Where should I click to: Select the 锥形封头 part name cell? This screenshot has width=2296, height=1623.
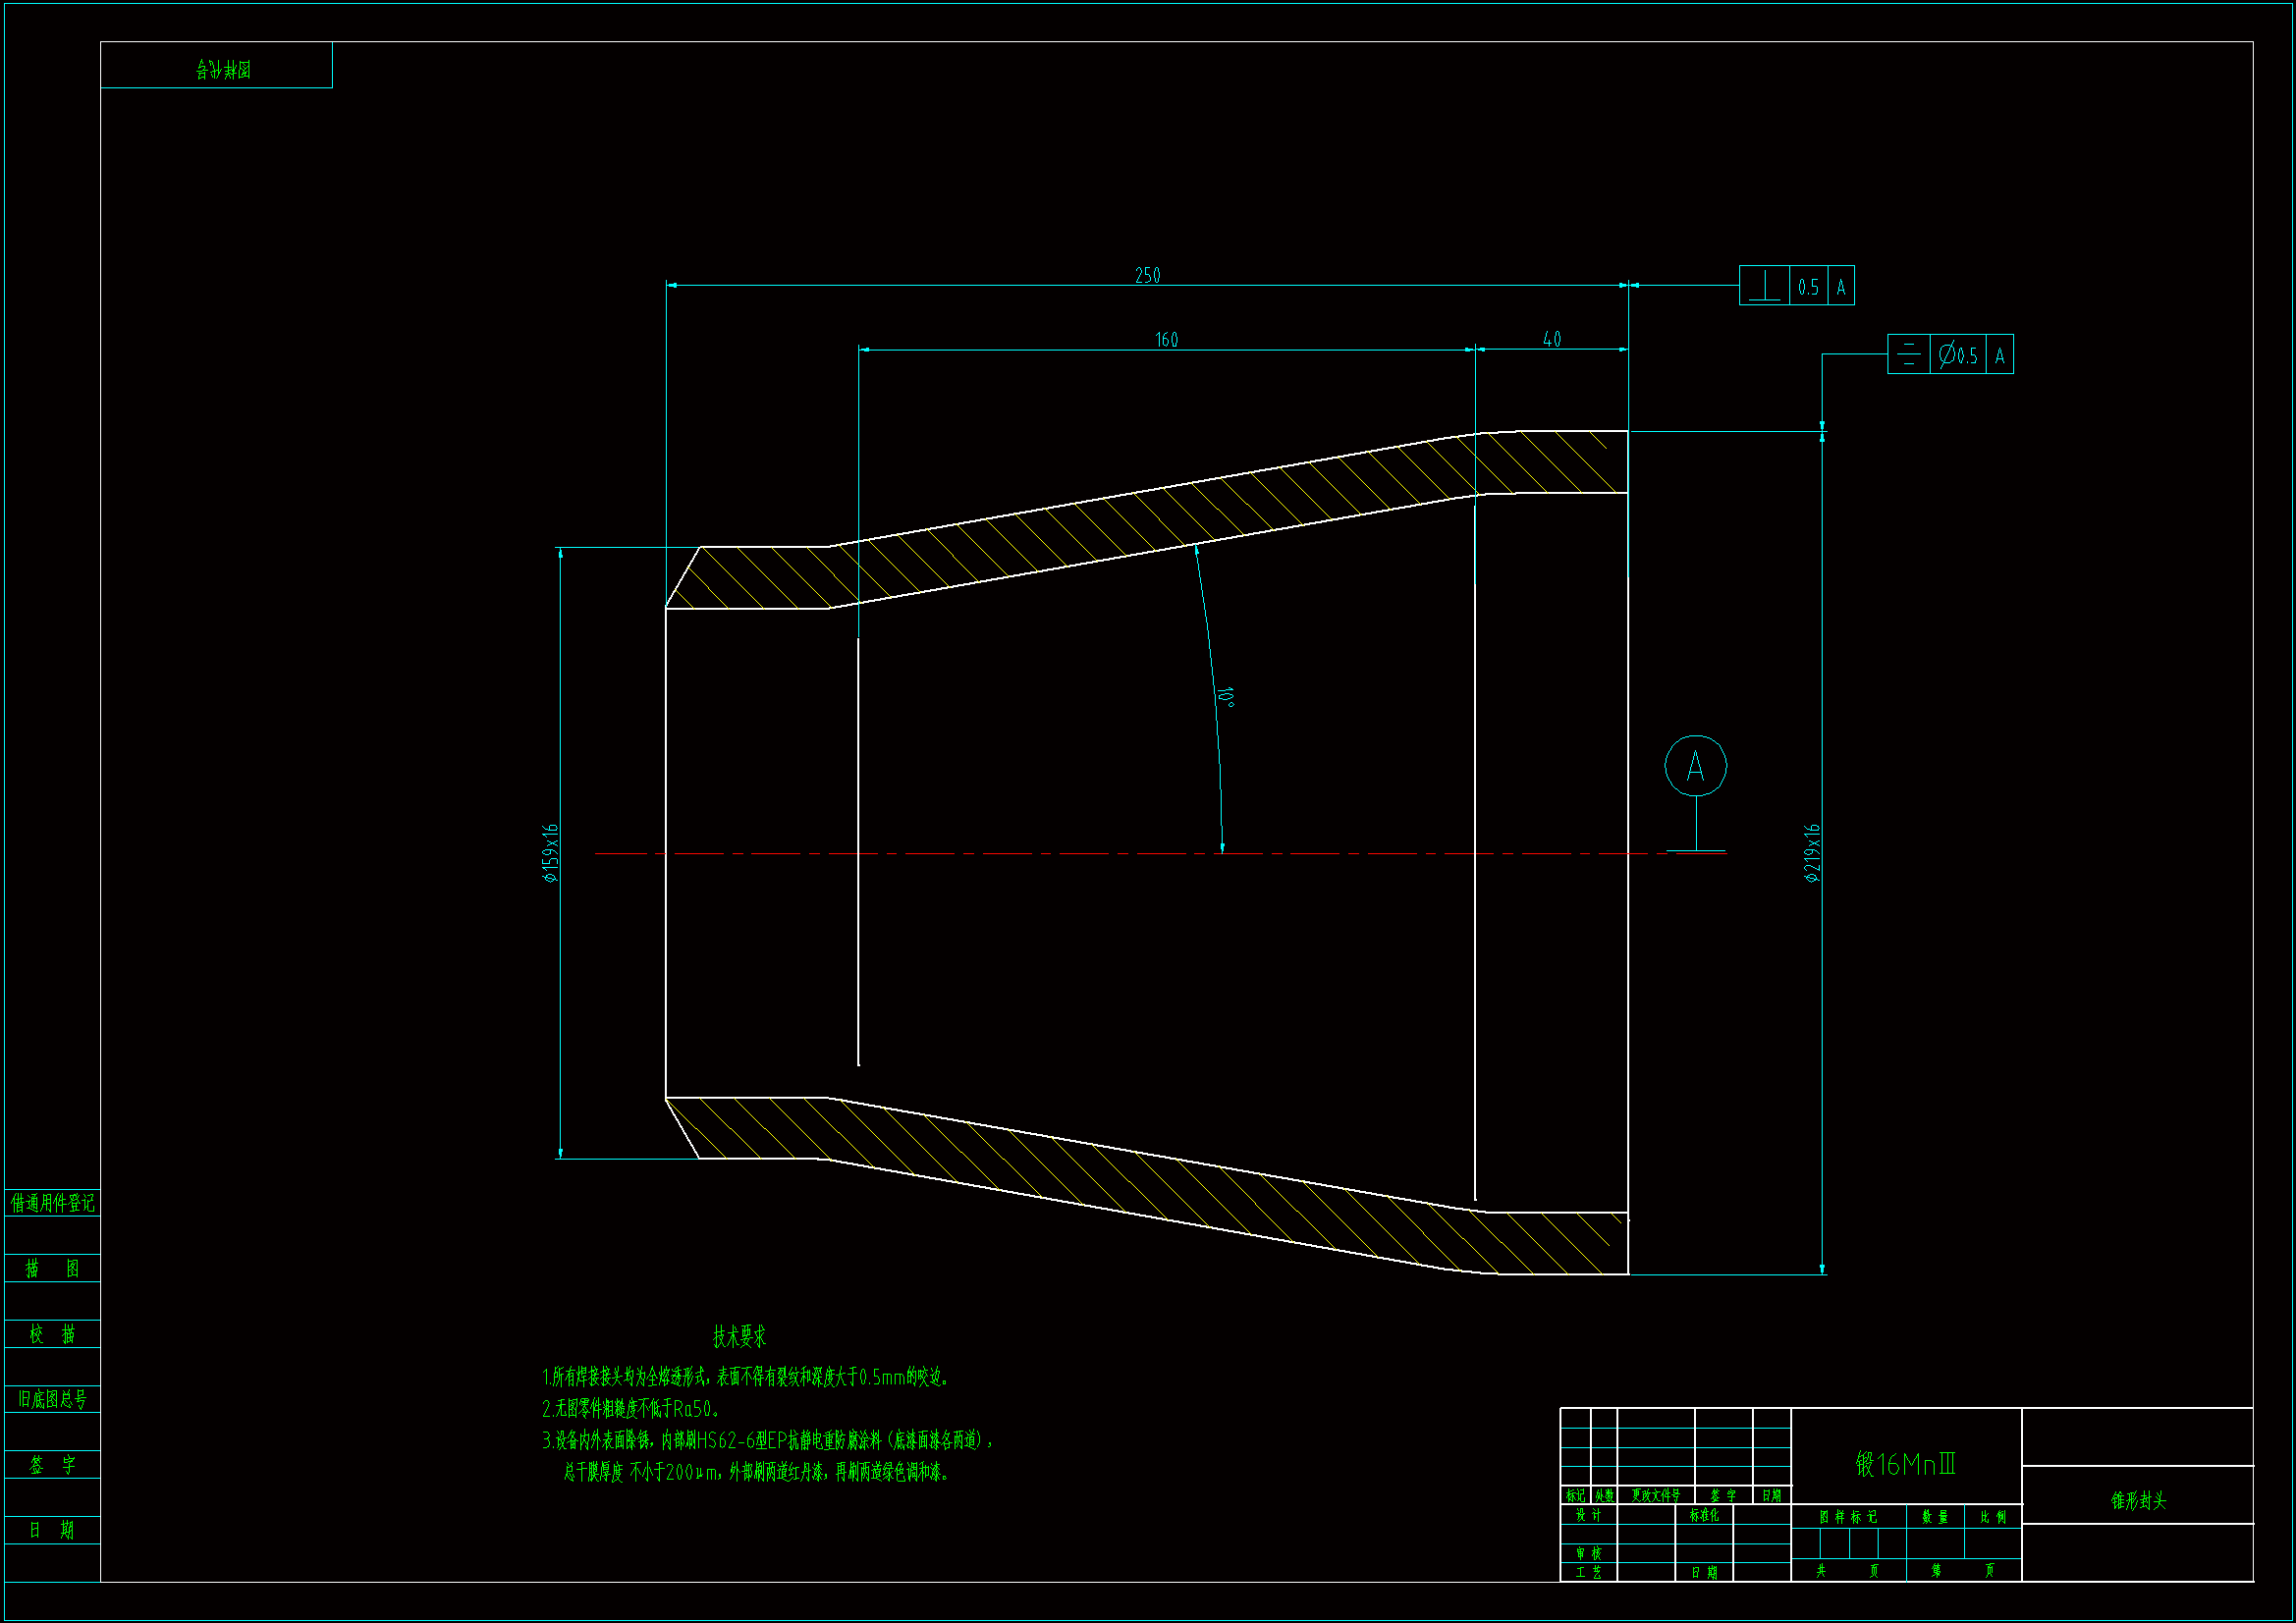pos(2137,1500)
